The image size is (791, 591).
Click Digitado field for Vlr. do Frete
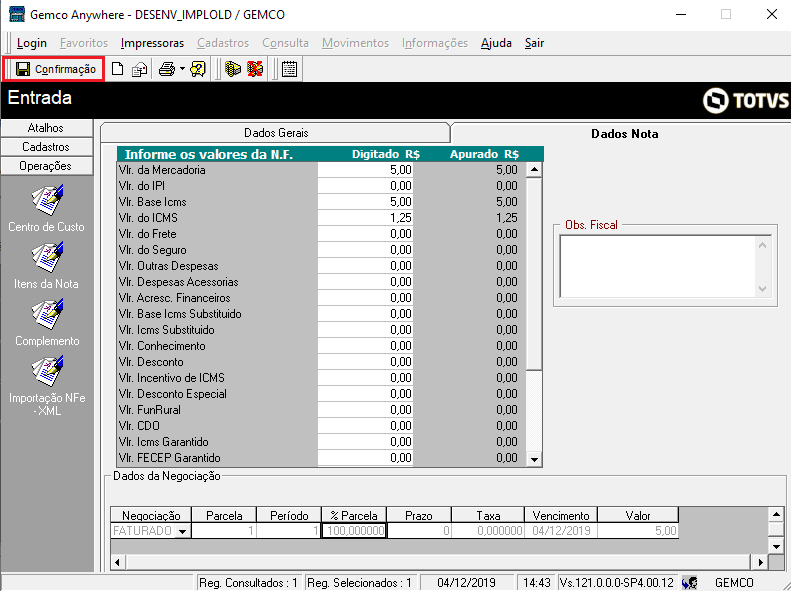pos(365,234)
